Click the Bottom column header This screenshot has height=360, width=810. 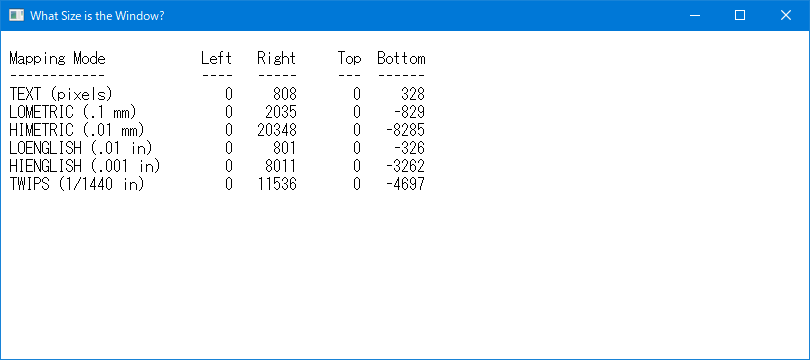click(401, 58)
